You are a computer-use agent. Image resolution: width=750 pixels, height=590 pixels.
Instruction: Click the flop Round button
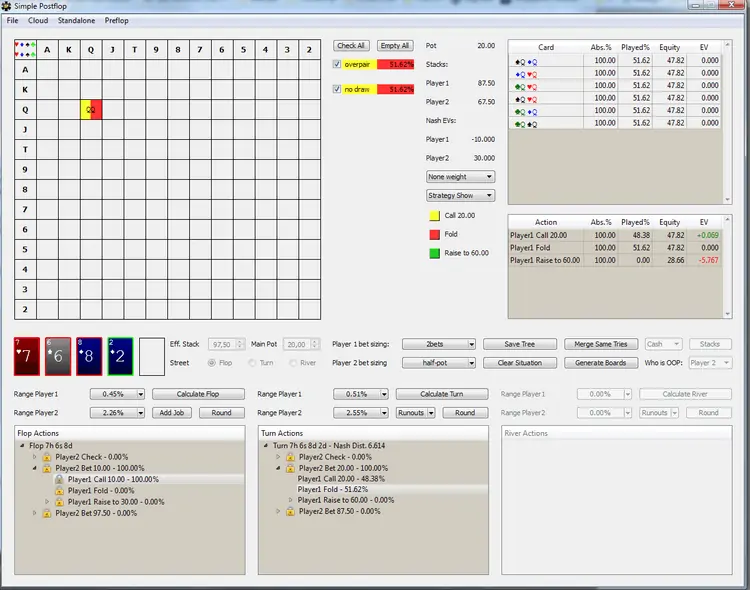pyautogui.click(x=221, y=412)
